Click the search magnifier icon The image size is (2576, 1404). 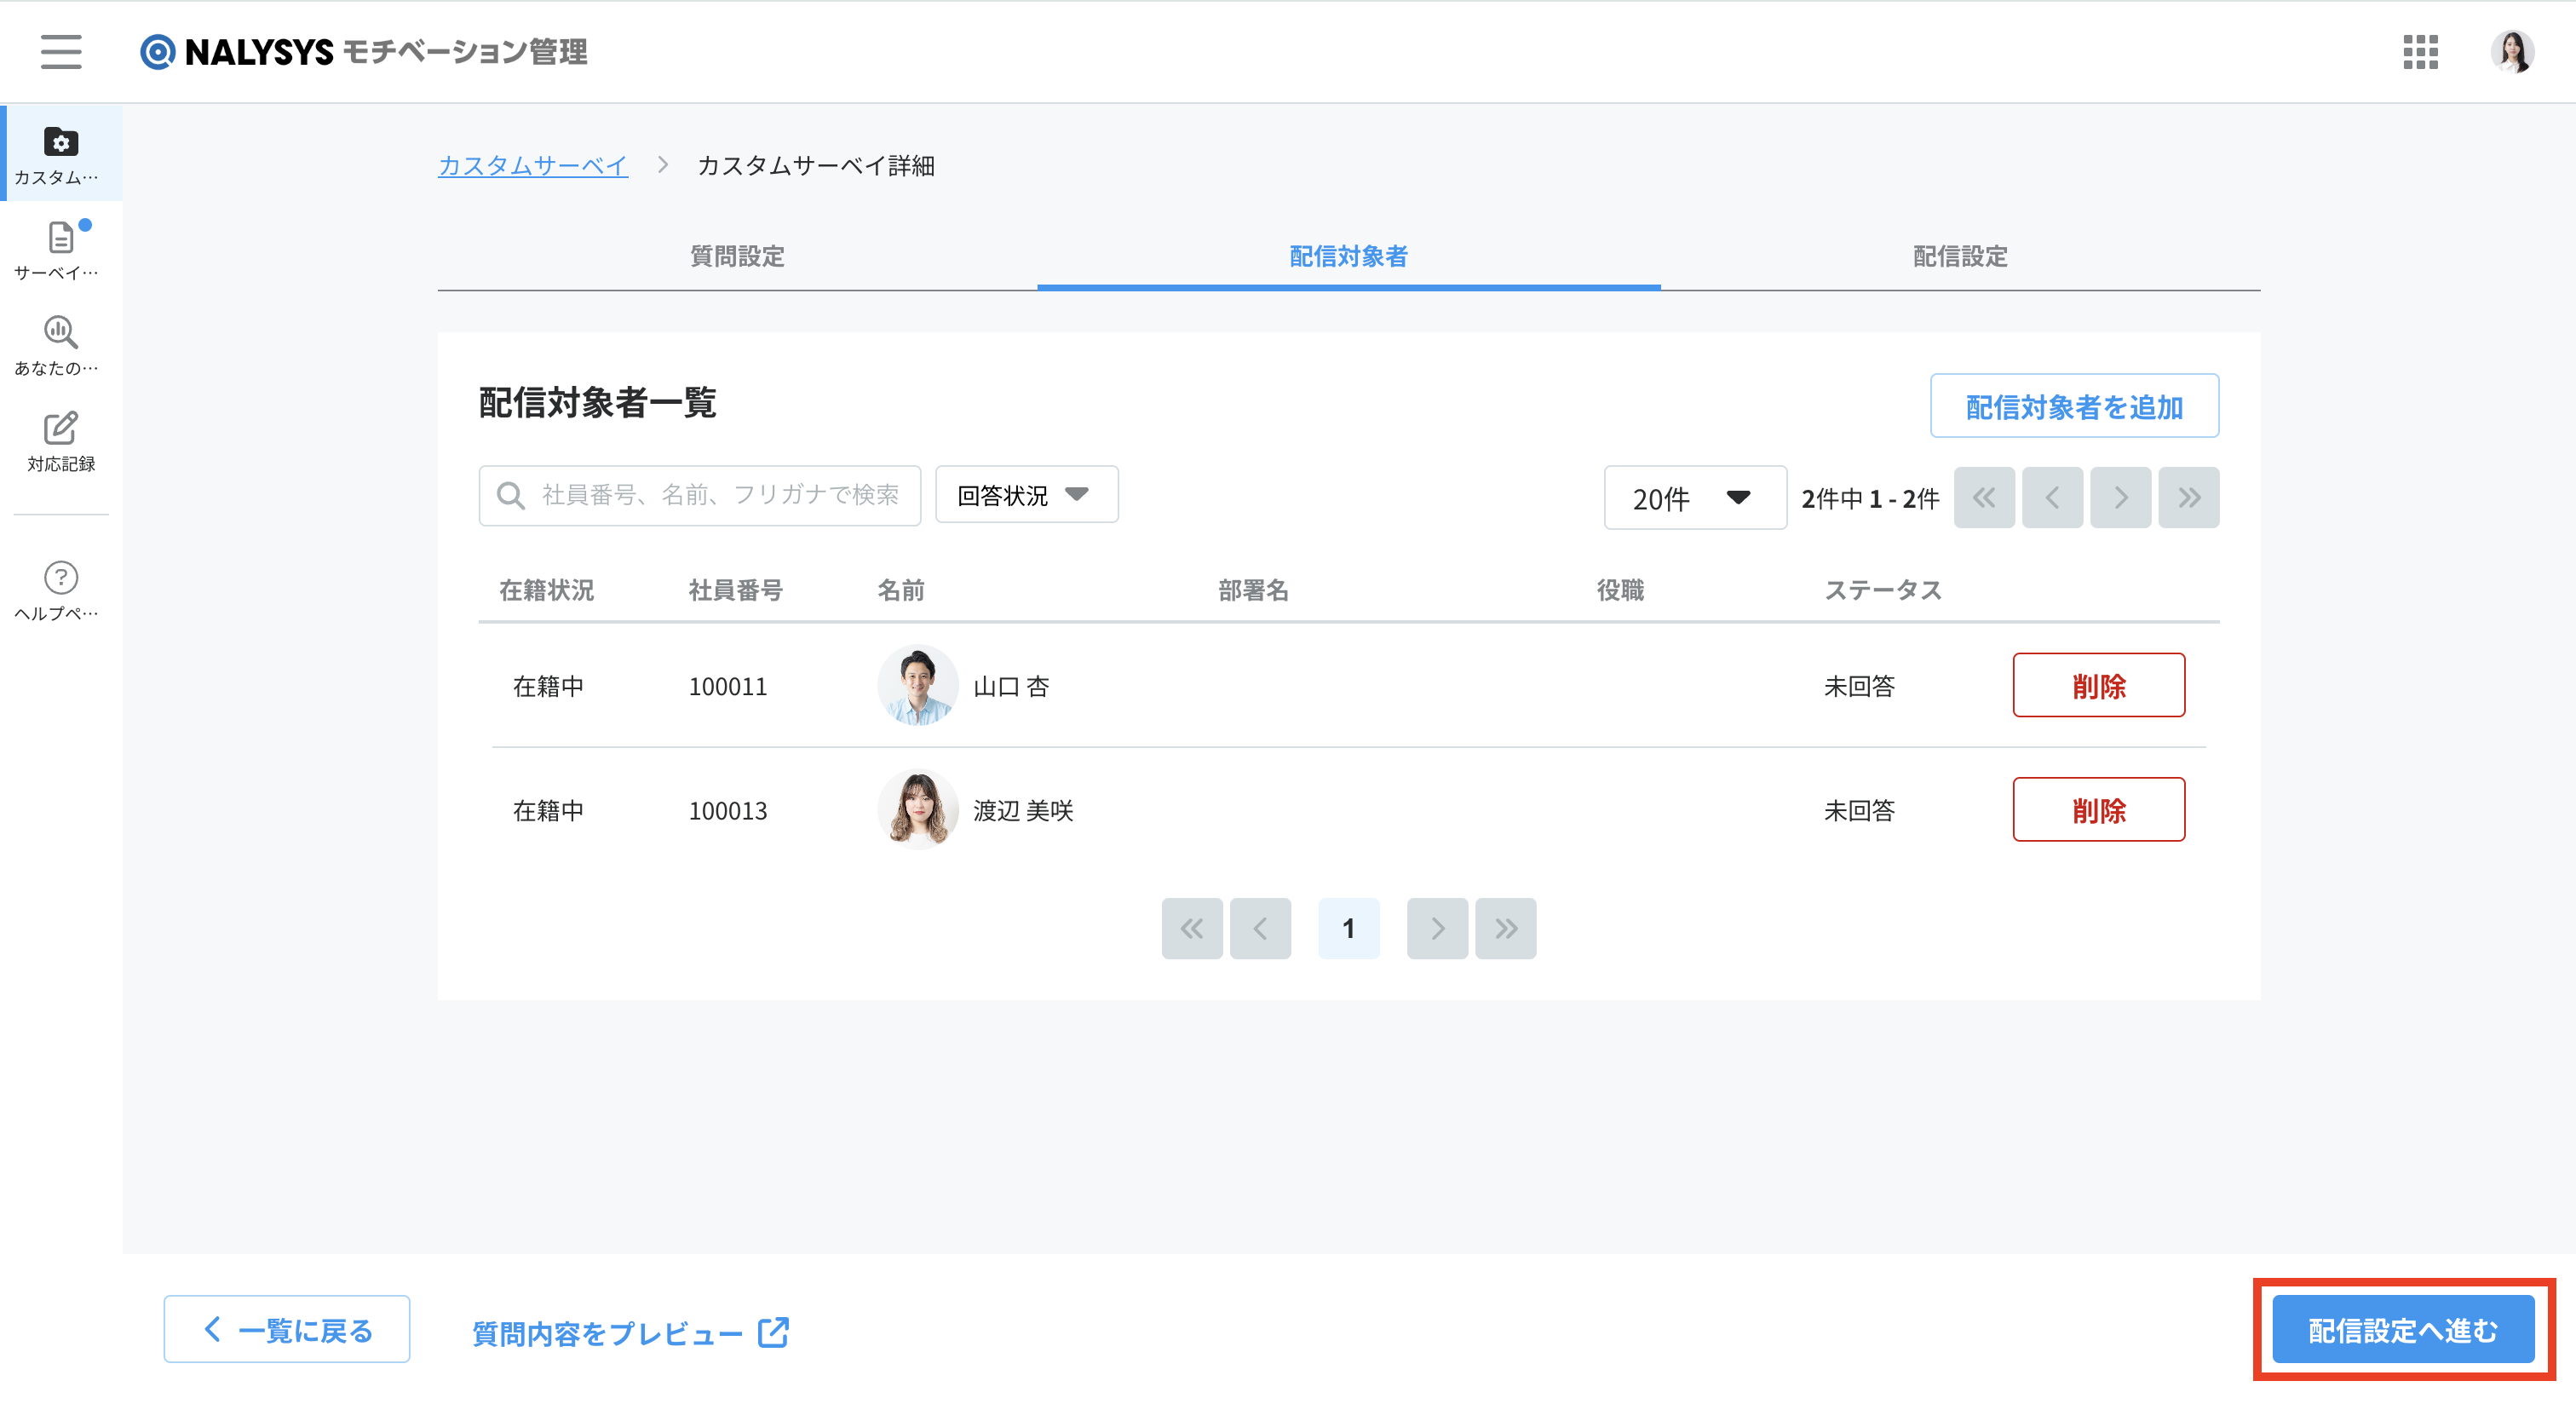pos(511,496)
